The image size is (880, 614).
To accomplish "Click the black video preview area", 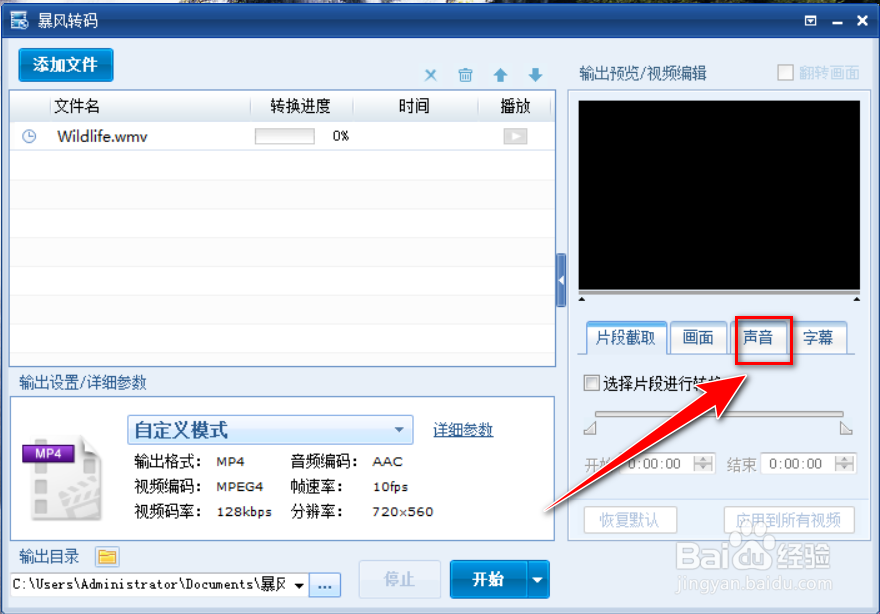I will tap(719, 195).
